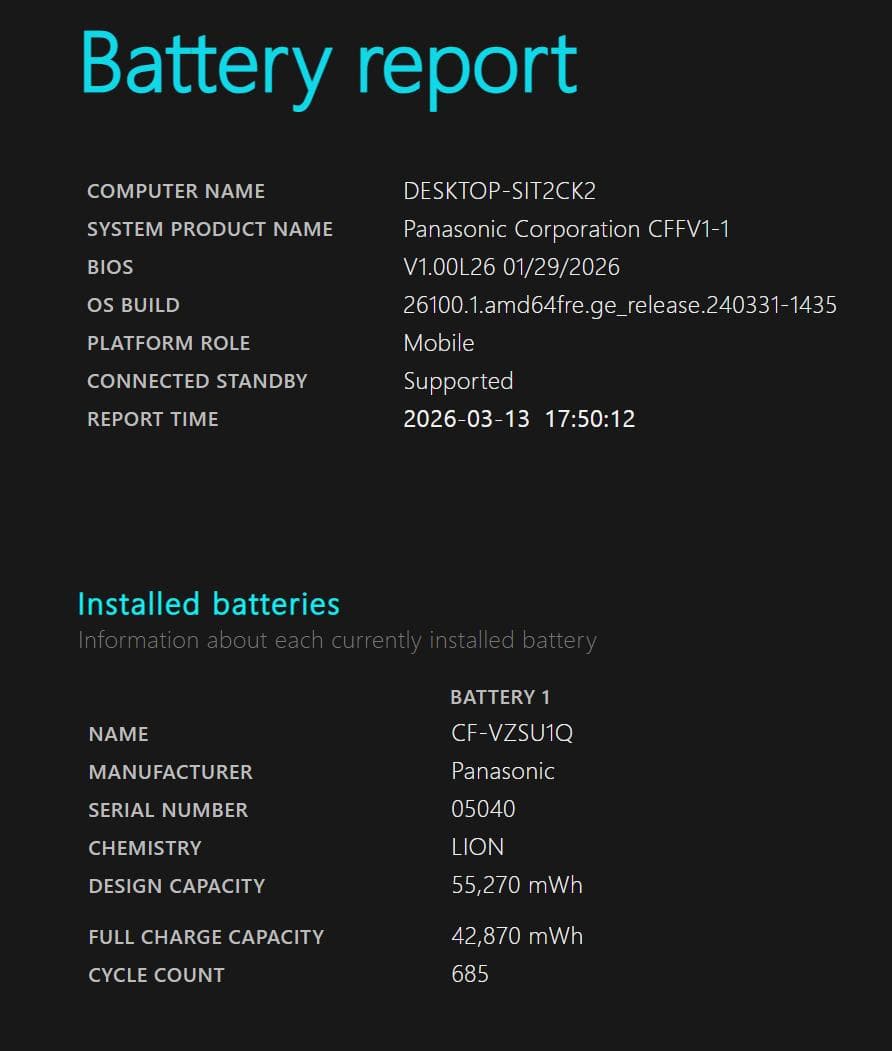The width and height of the screenshot is (892, 1051).
Task: Select the Mobile platform role value
Action: point(439,343)
